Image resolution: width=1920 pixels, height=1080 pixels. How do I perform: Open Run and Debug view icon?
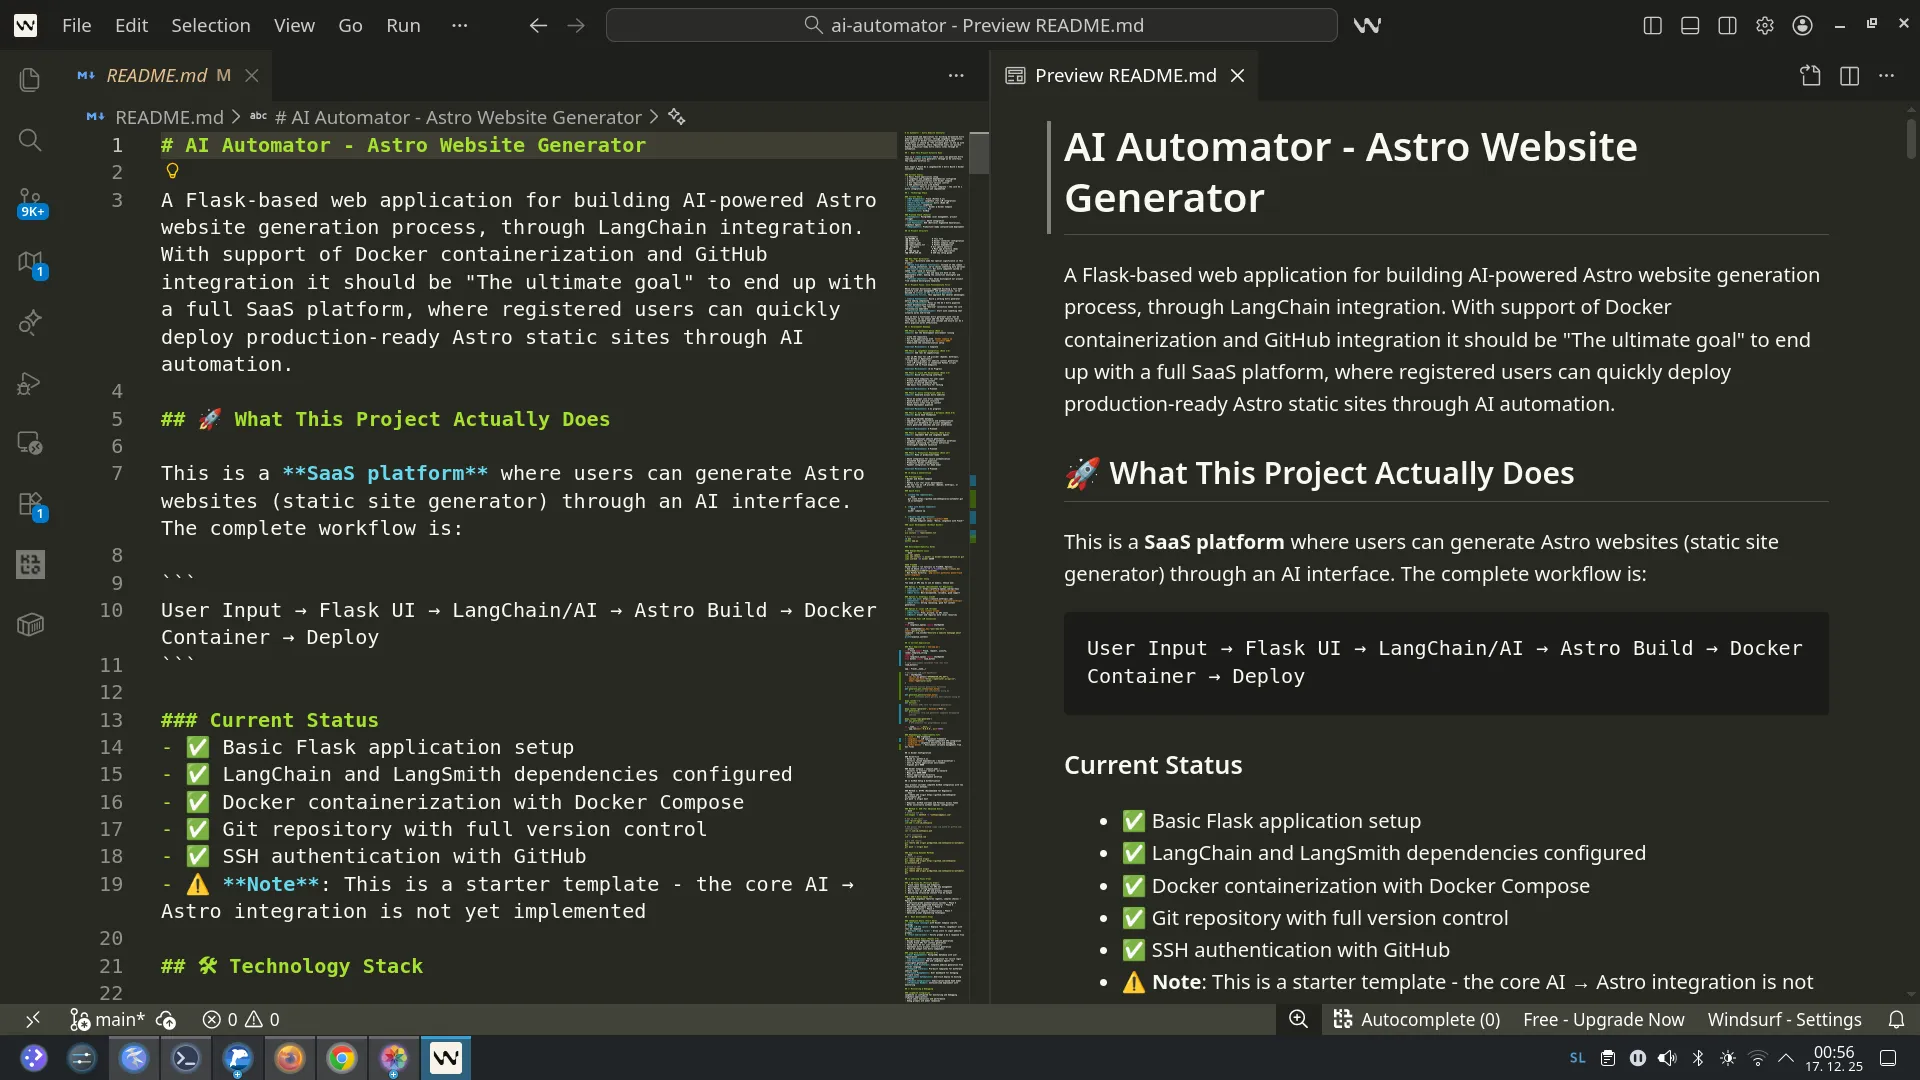pyautogui.click(x=30, y=383)
